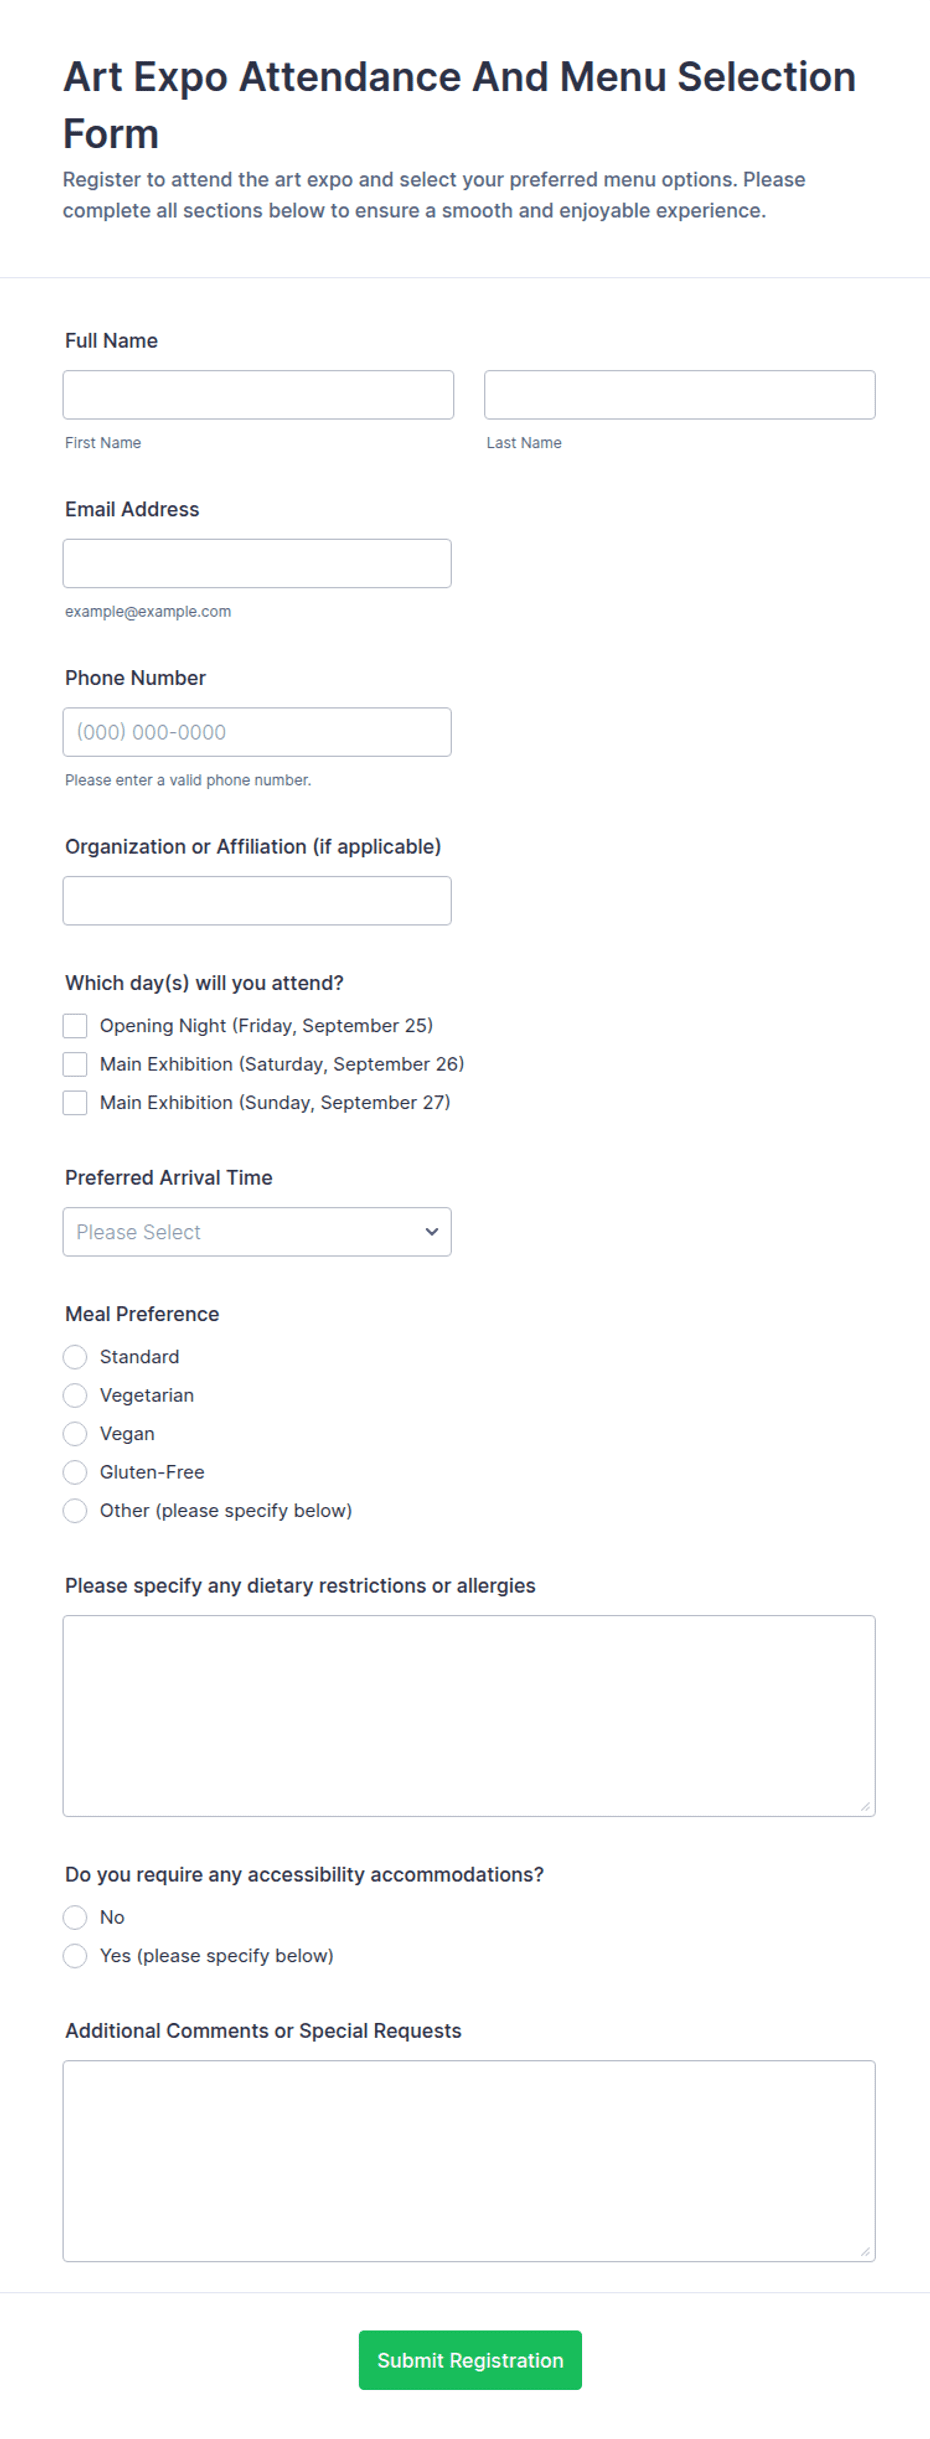Select Yes for accessibility accommodations
Image resolution: width=930 pixels, height=2439 pixels.
75,1956
